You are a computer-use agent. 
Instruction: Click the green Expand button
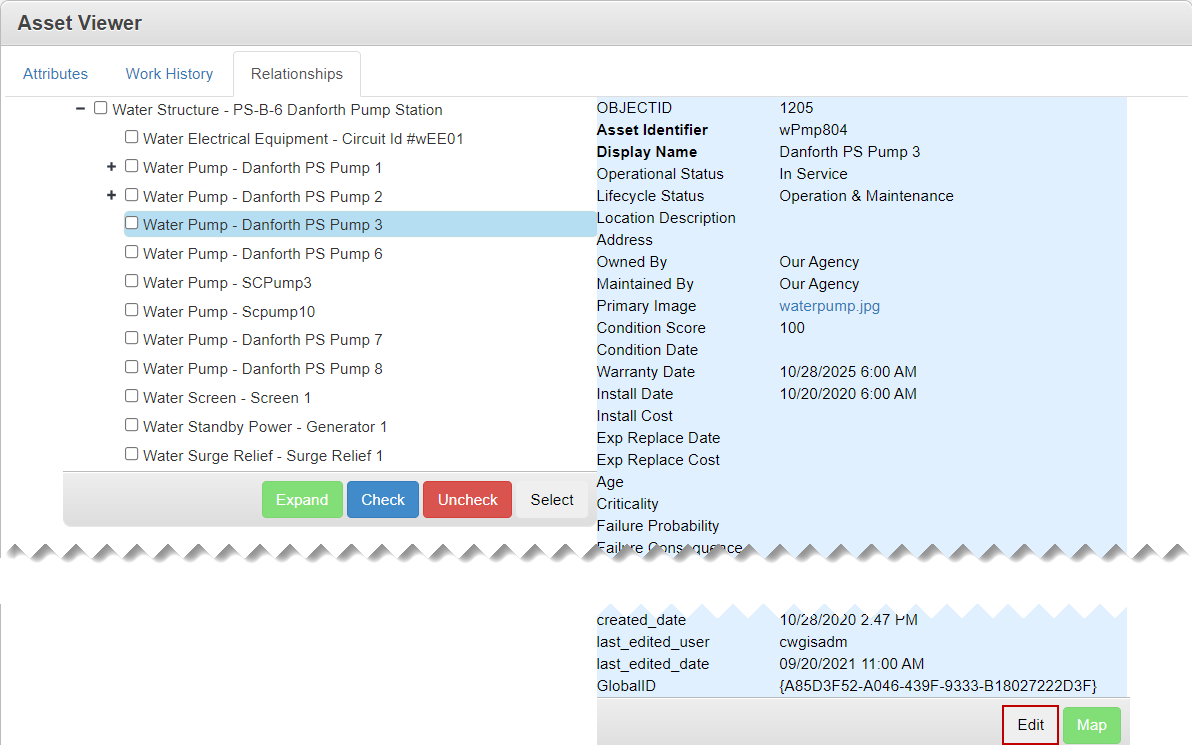(302, 500)
